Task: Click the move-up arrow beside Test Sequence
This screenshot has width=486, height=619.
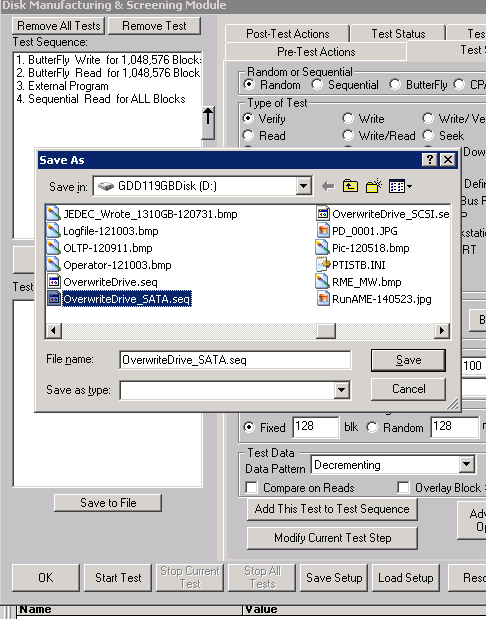Action: (208, 122)
